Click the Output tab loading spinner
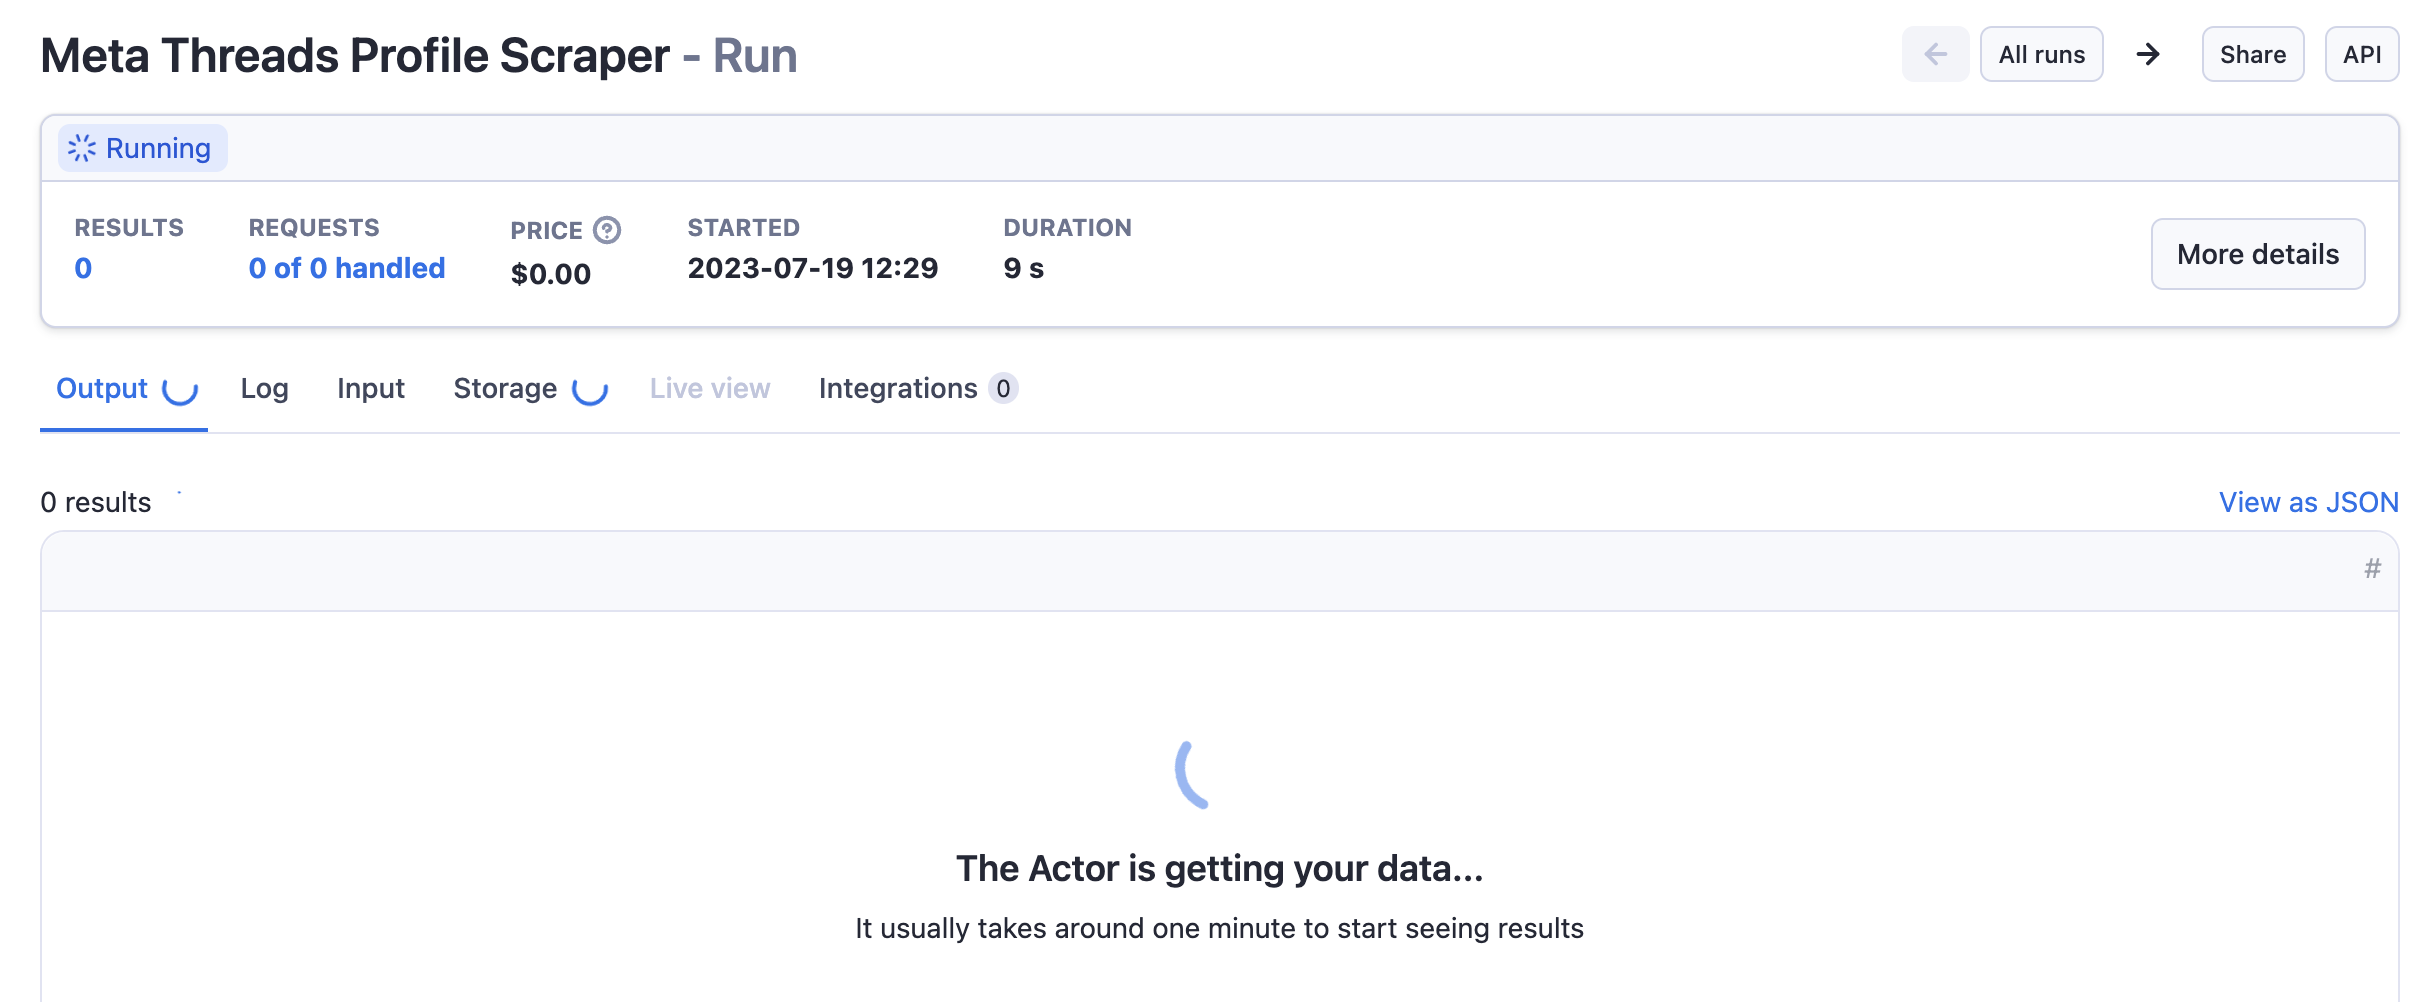2436x1002 pixels. (x=180, y=390)
